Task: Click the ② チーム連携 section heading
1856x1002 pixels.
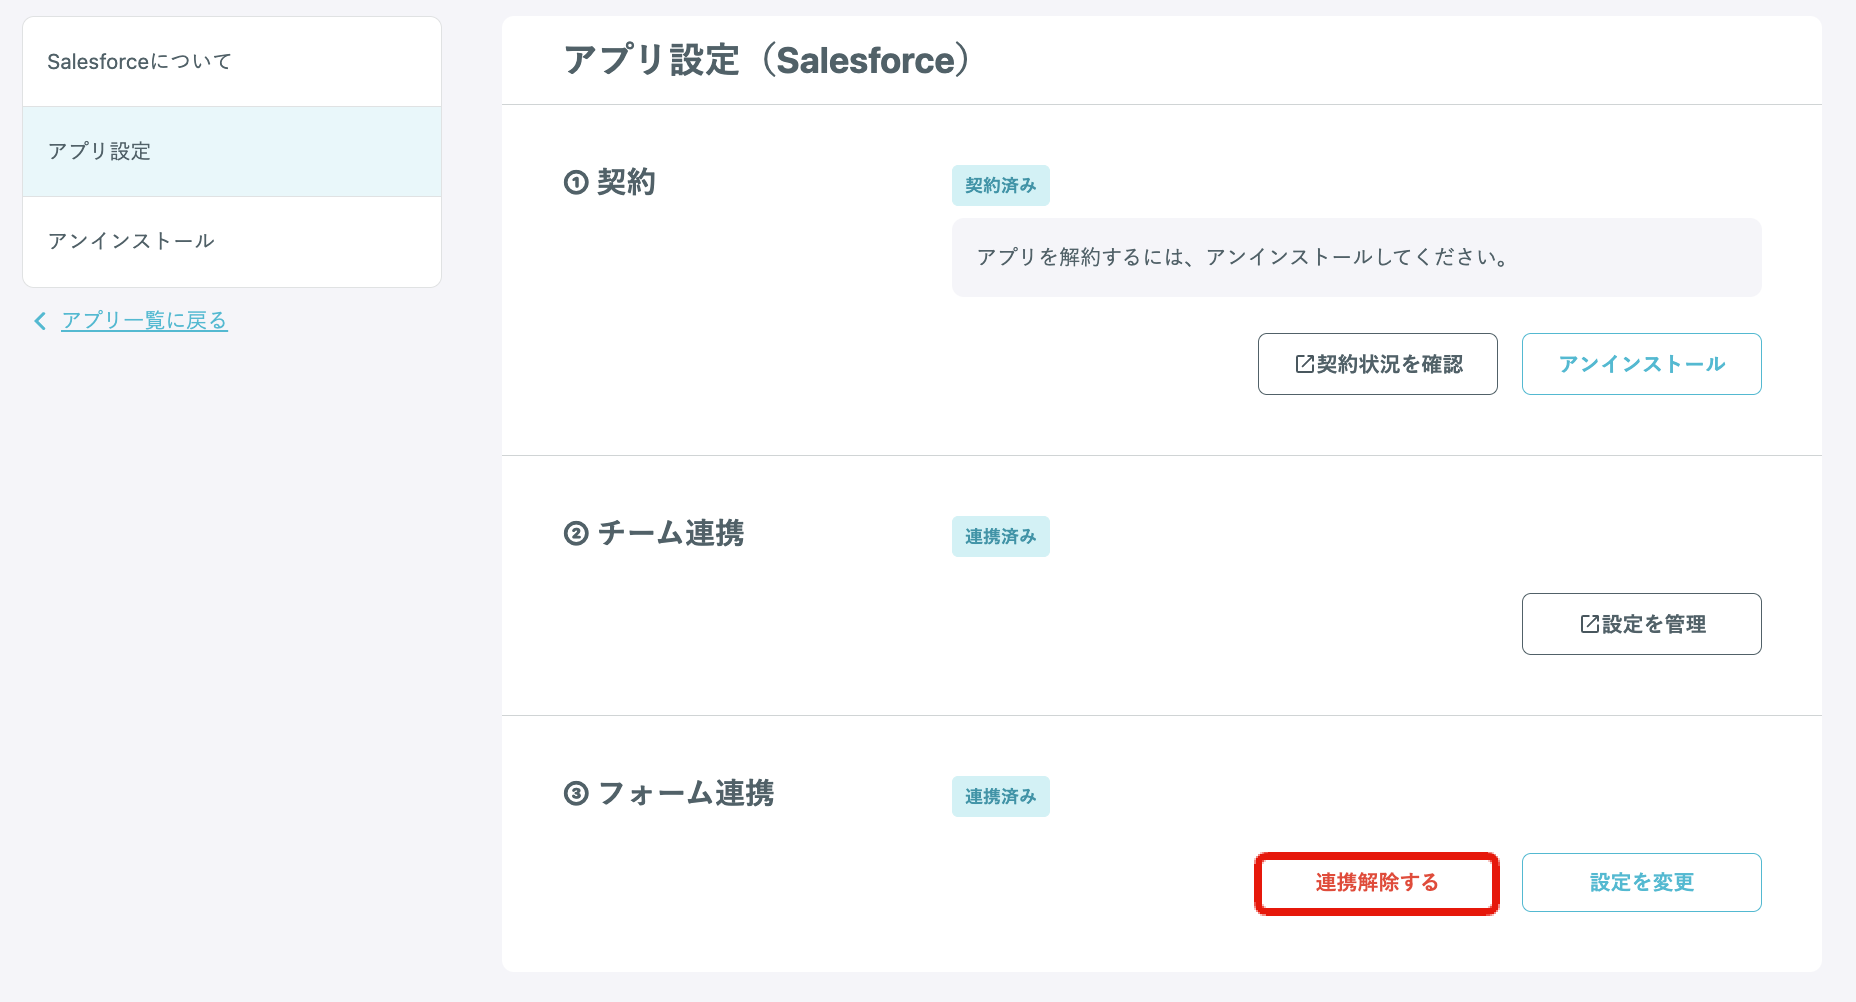Action: point(654,533)
